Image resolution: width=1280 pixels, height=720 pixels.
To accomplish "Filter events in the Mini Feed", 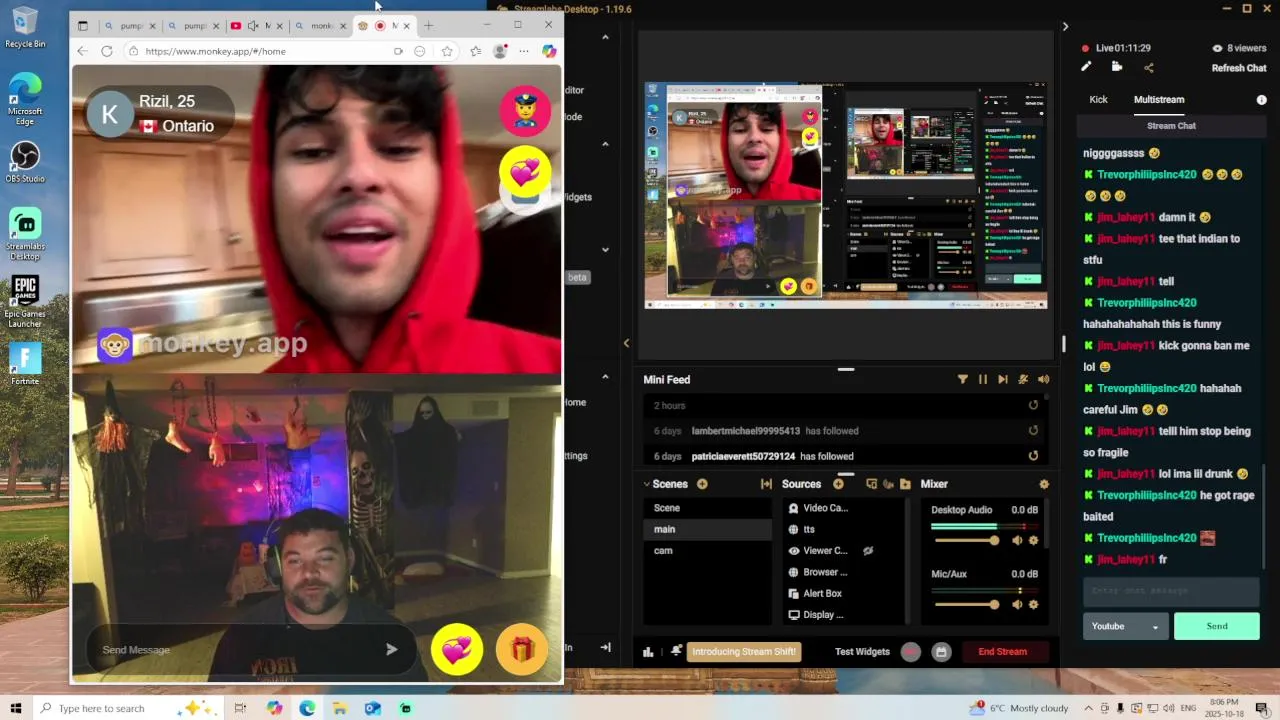I will [x=963, y=379].
